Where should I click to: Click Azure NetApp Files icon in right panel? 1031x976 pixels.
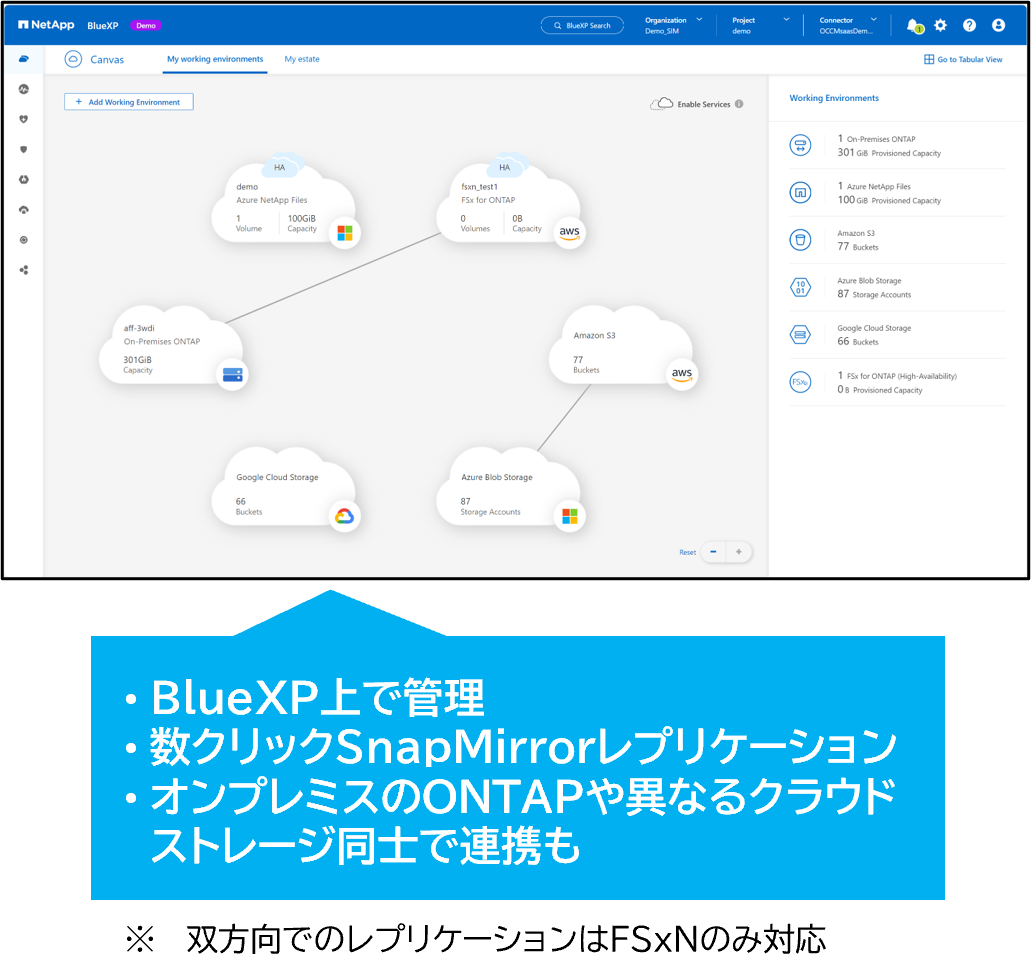pyautogui.click(x=800, y=193)
